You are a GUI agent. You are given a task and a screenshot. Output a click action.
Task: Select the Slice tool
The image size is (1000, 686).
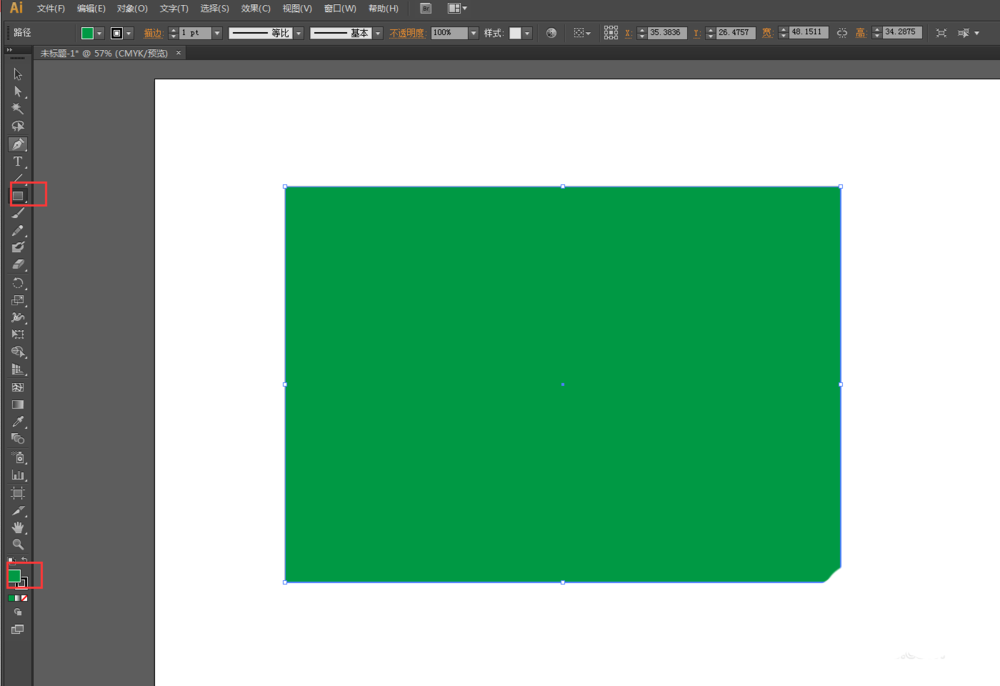coord(17,511)
